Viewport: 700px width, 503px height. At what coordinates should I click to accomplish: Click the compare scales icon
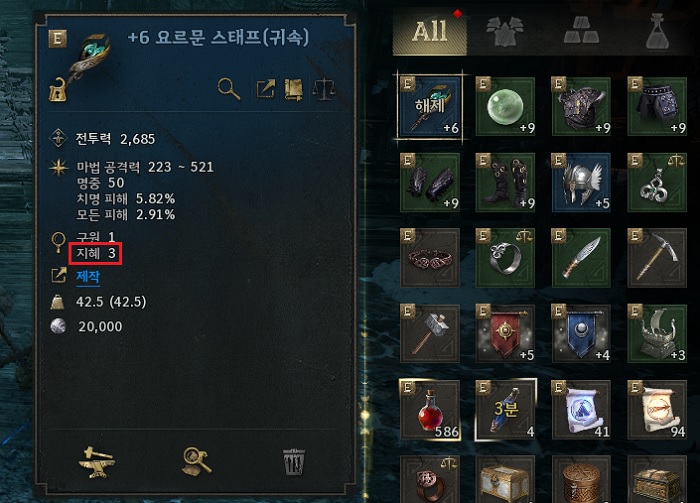[x=324, y=89]
